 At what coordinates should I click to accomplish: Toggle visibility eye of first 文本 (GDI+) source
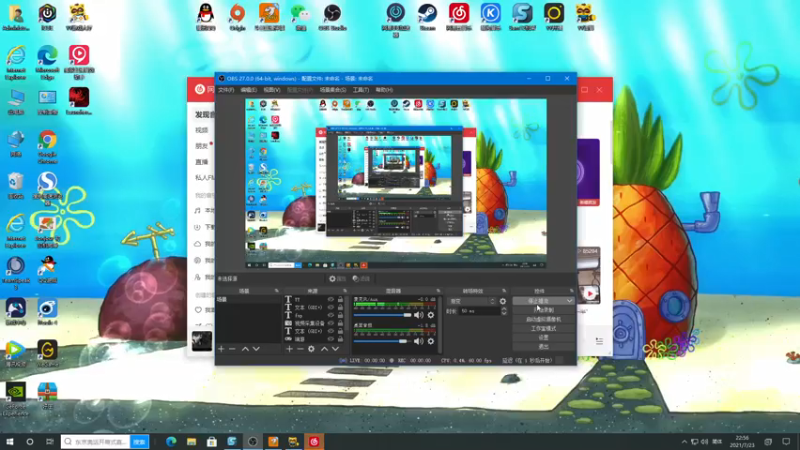[331, 308]
